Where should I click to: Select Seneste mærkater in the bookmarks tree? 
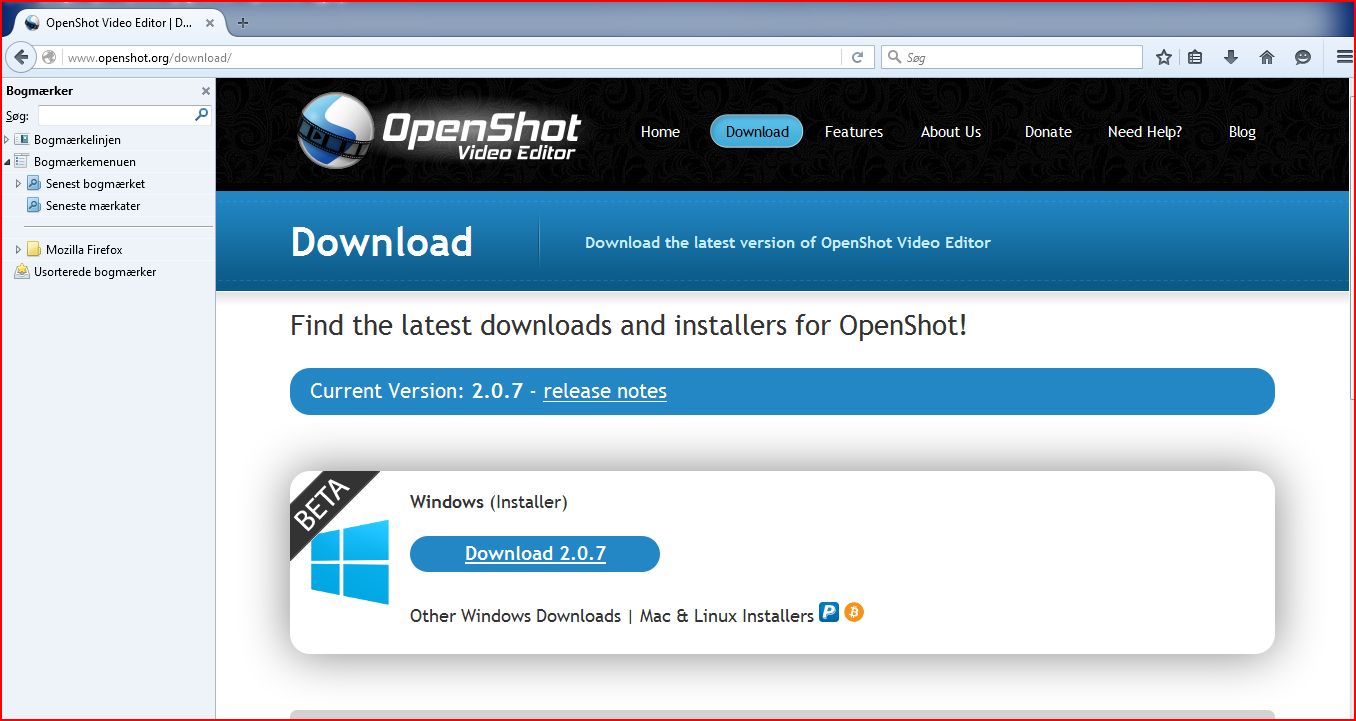click(x=93, y=205)
